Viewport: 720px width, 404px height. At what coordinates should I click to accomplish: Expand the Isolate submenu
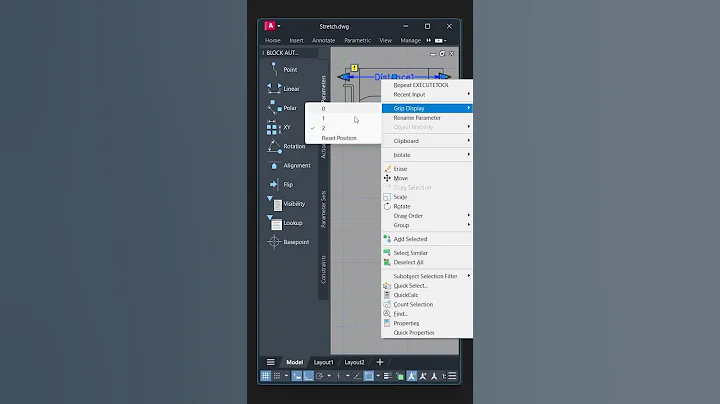click(x=427, y=155)
